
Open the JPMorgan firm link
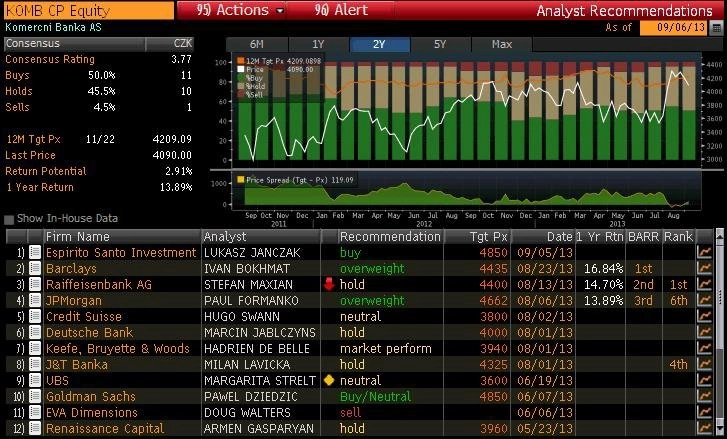coord(73,301)
